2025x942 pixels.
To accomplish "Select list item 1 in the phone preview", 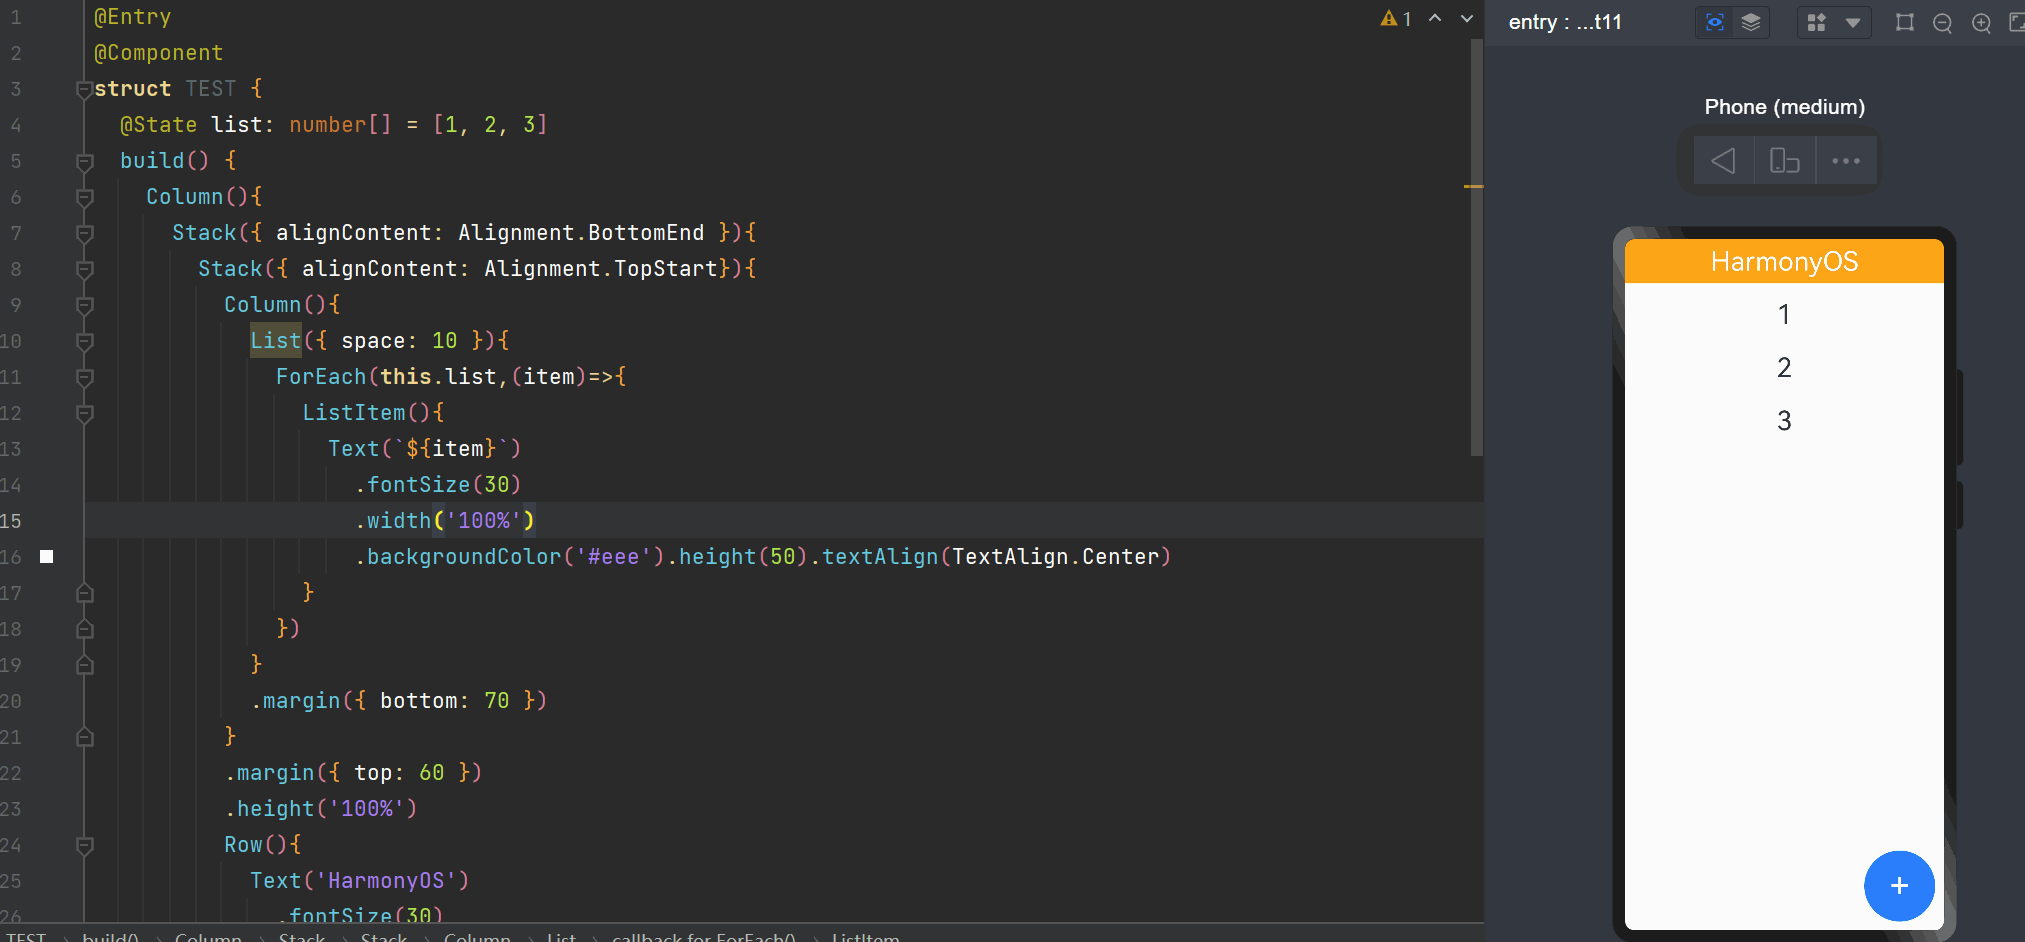I will point(1784,314).
